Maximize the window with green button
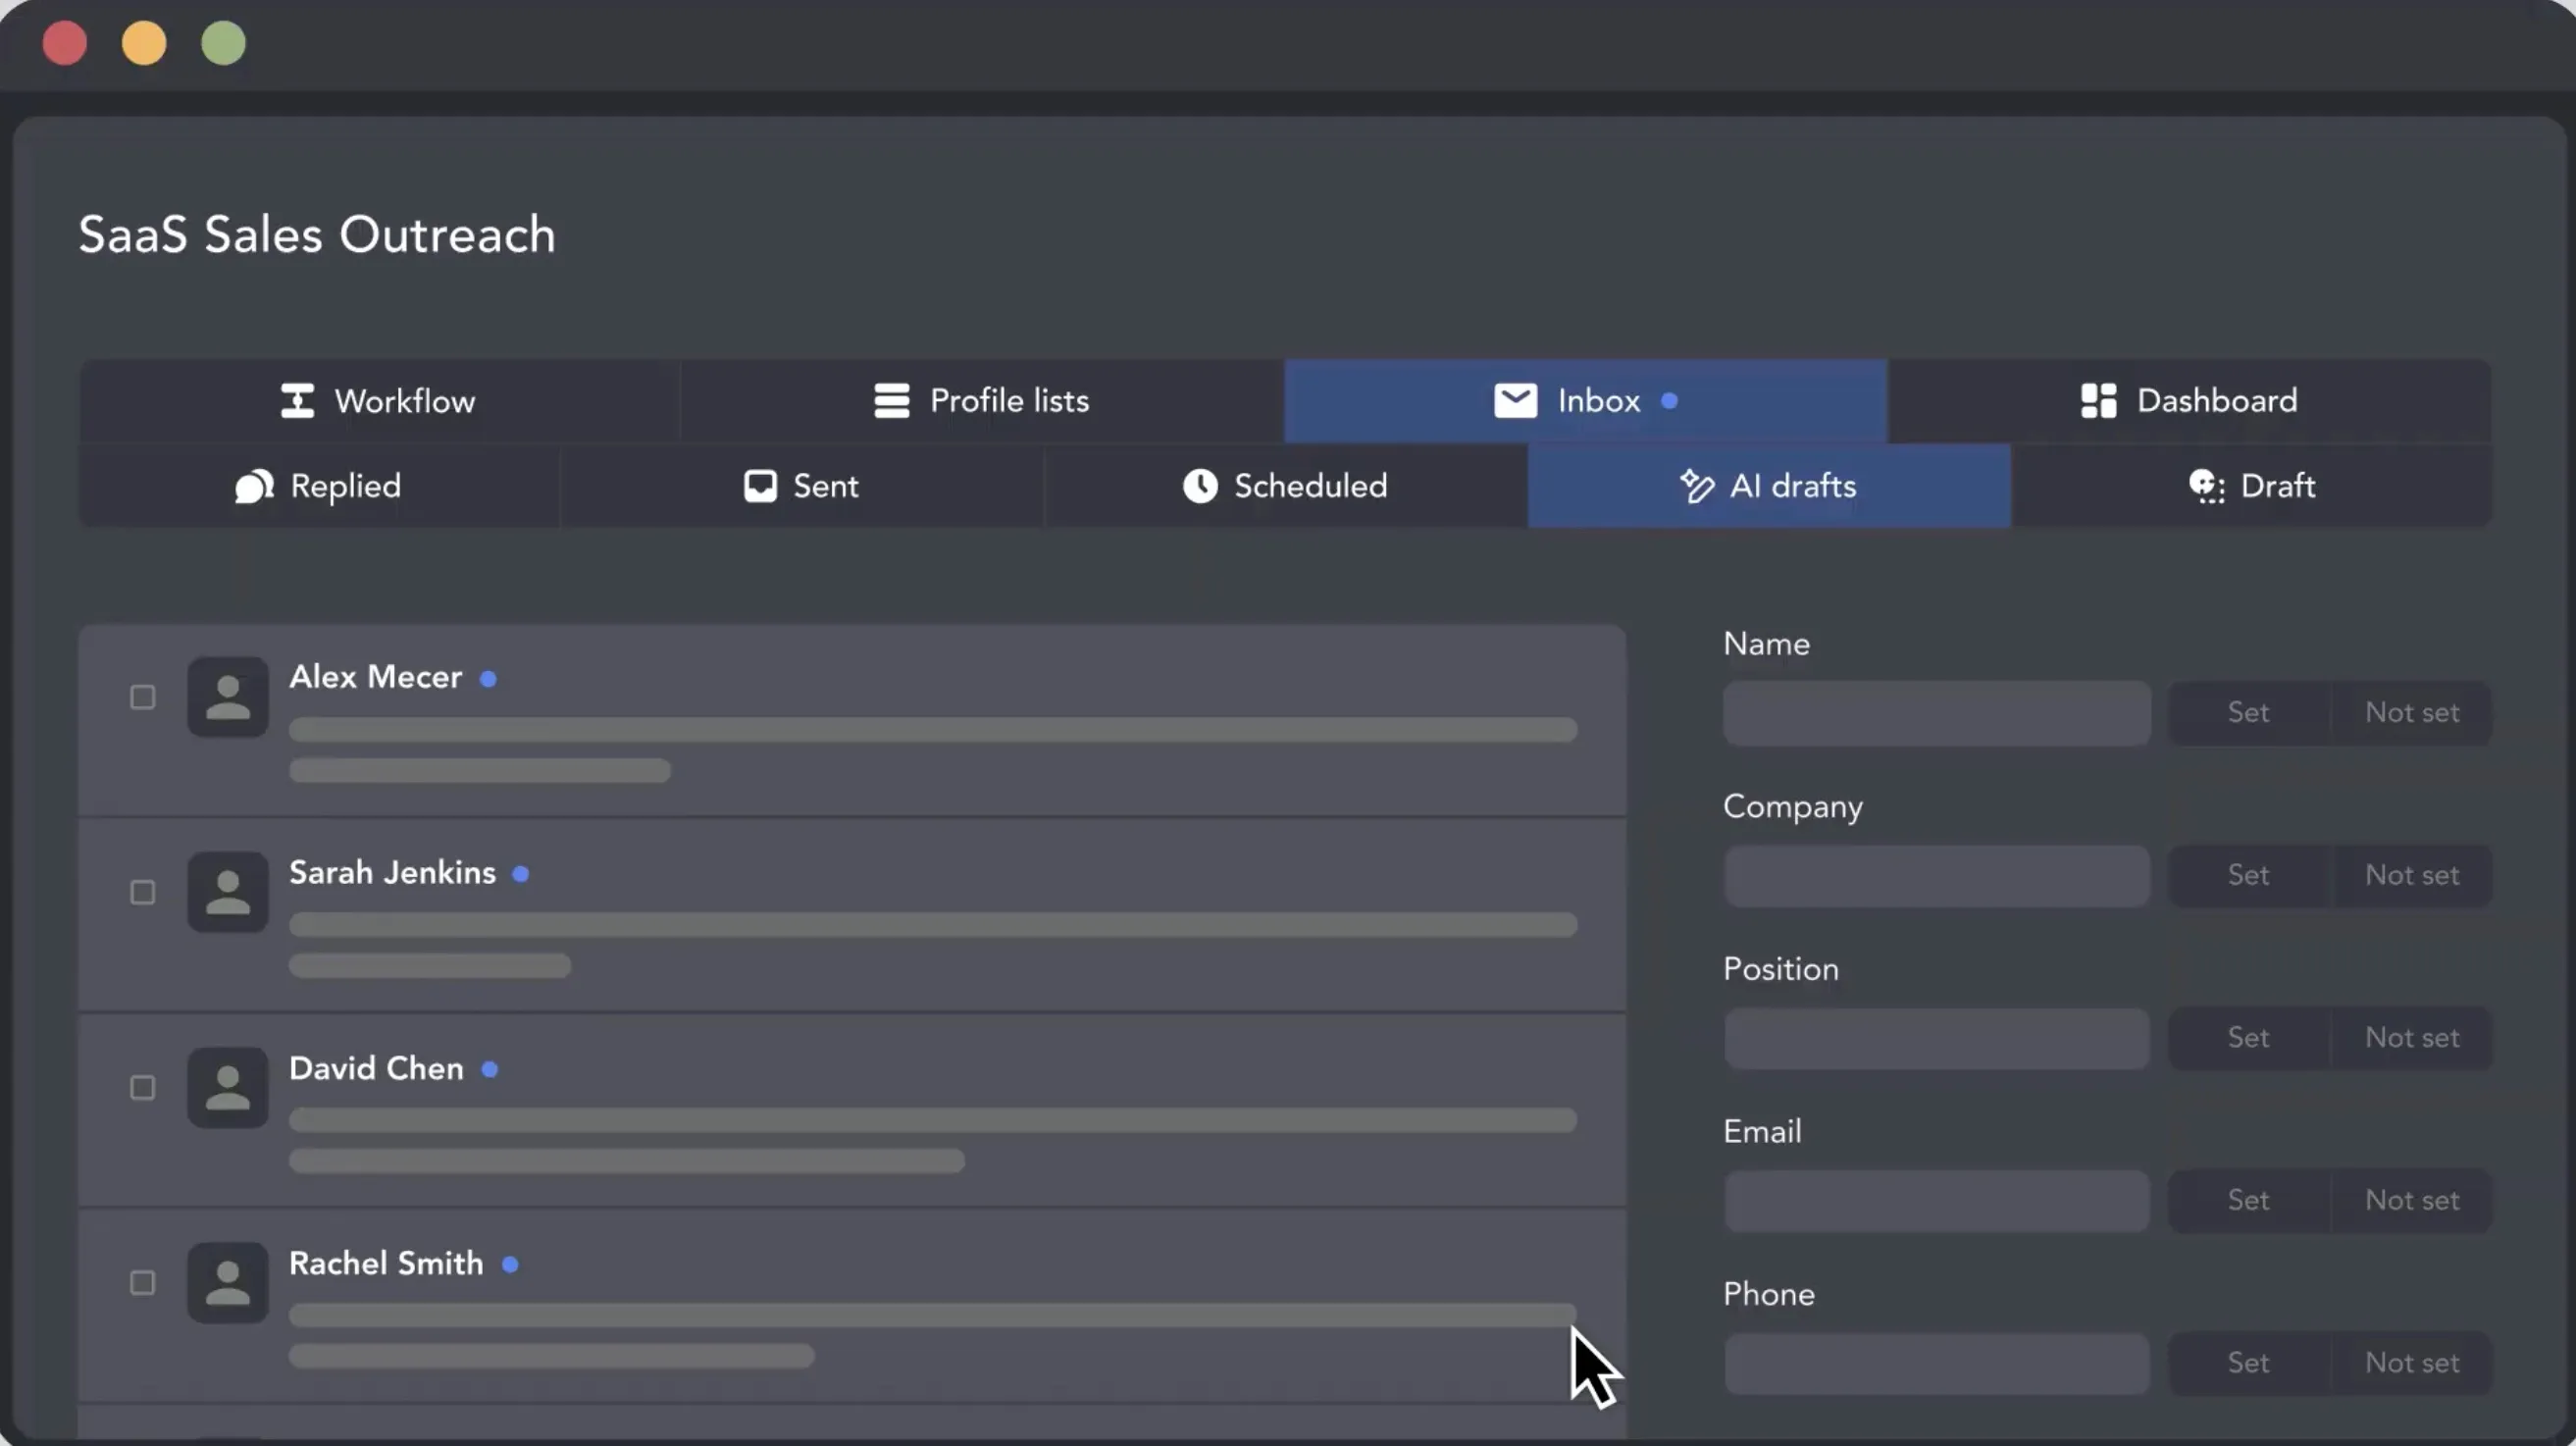 point(223,43)
